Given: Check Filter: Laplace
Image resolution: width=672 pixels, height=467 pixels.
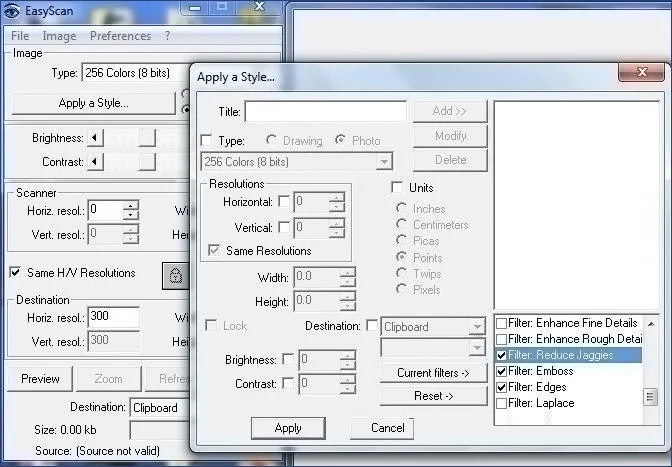Looking at the screenshot, I should (501, 403).
